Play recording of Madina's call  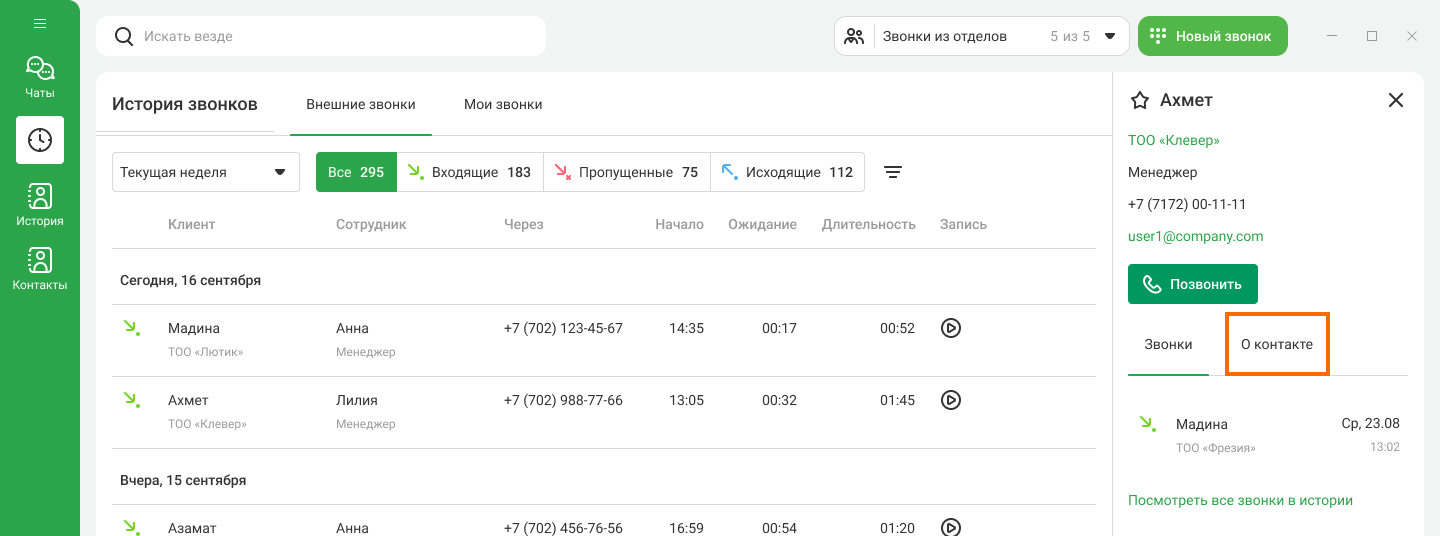[951, 328]
